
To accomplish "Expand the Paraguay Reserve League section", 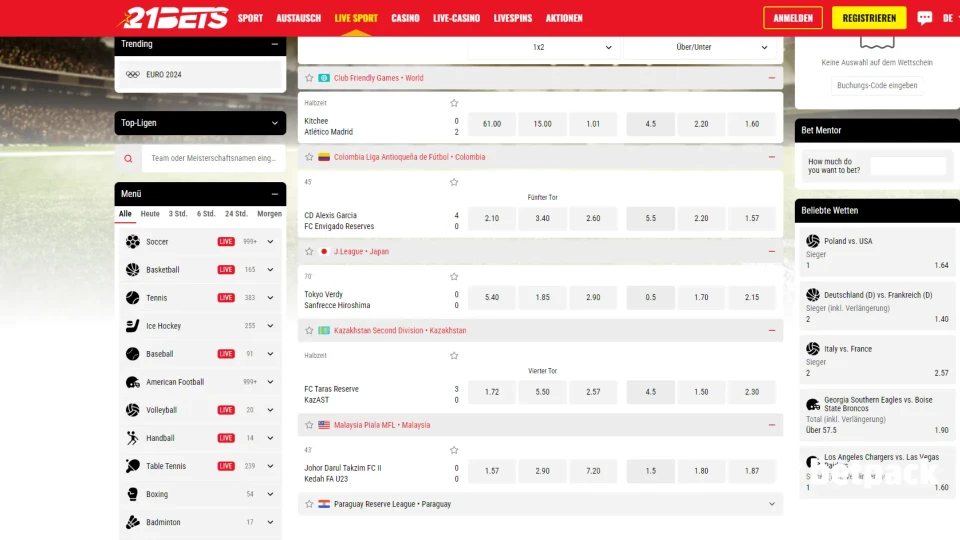I will [x=771, y=504].
